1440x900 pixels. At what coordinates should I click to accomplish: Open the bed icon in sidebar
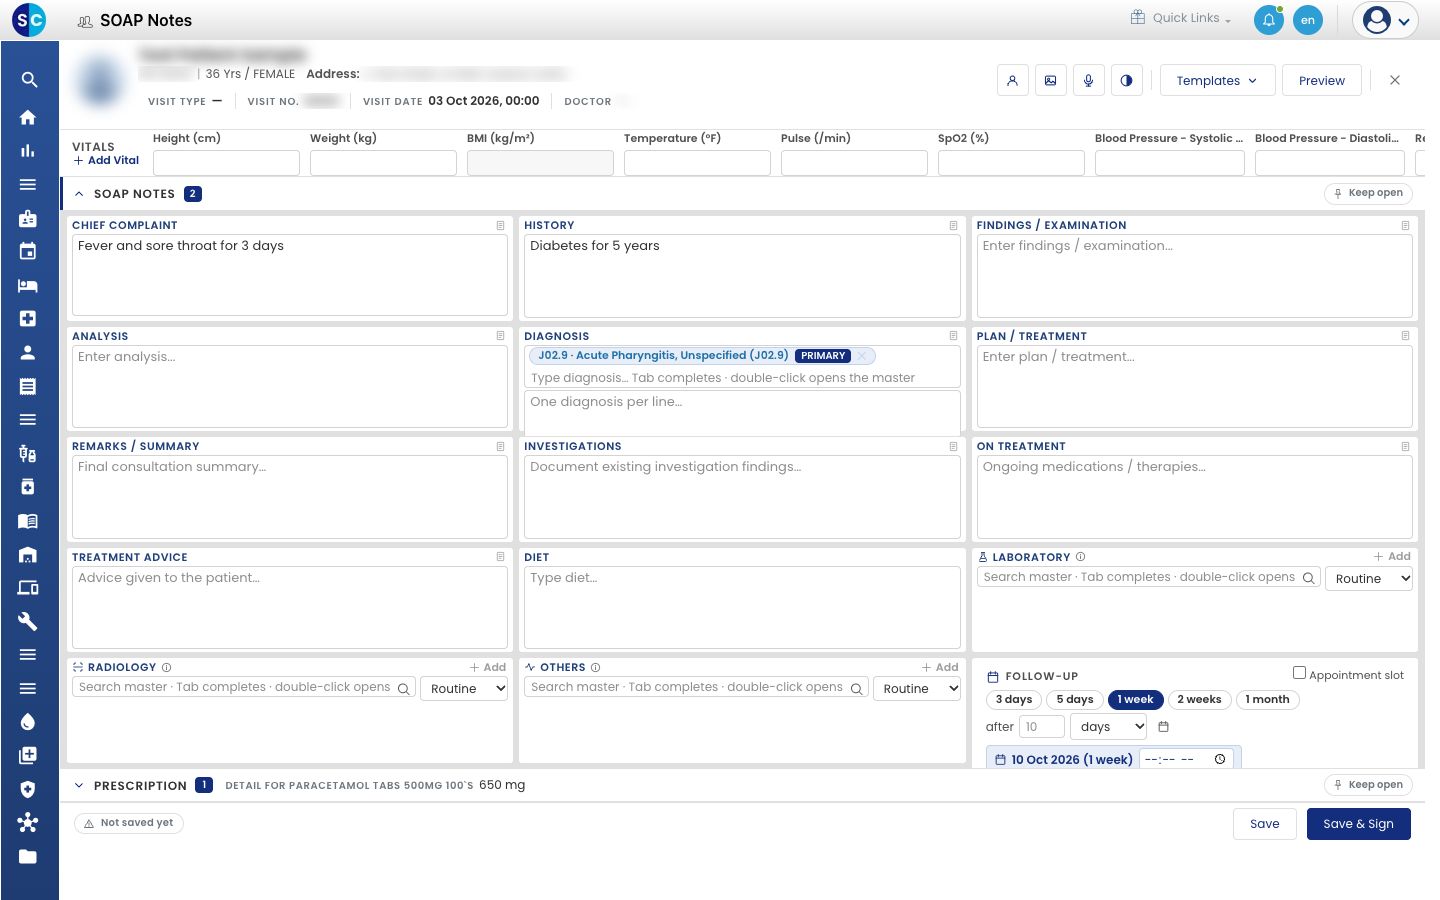pos(28,285)
